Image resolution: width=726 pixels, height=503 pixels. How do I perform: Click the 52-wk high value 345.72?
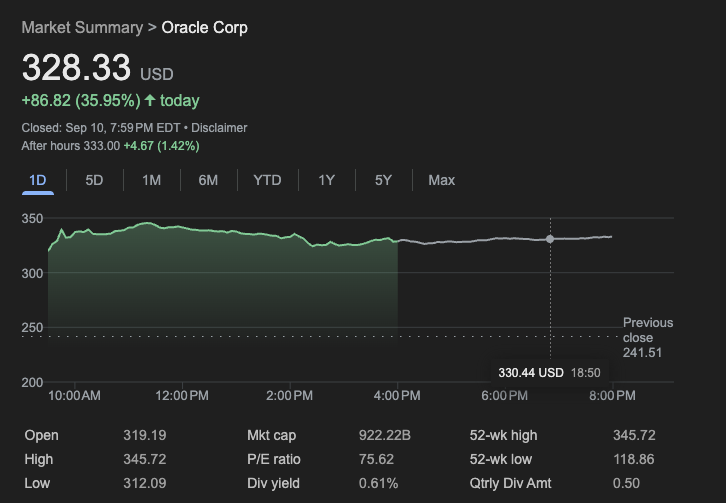tap(634, 435)
